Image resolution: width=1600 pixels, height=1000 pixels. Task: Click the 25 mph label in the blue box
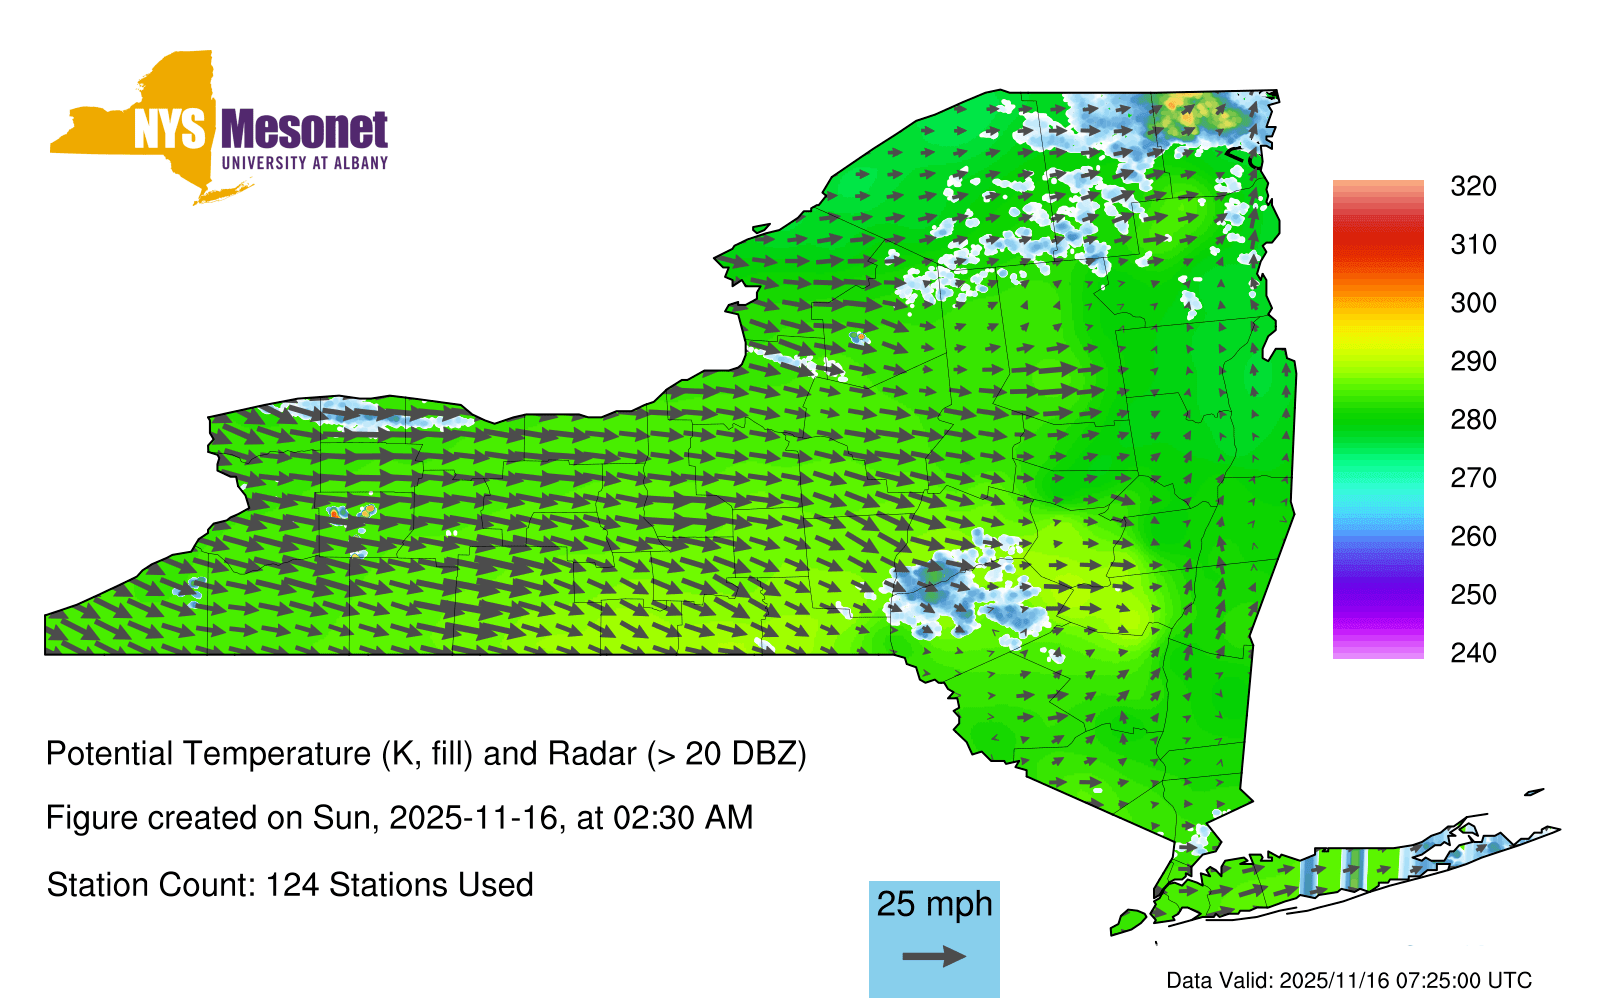934,904
